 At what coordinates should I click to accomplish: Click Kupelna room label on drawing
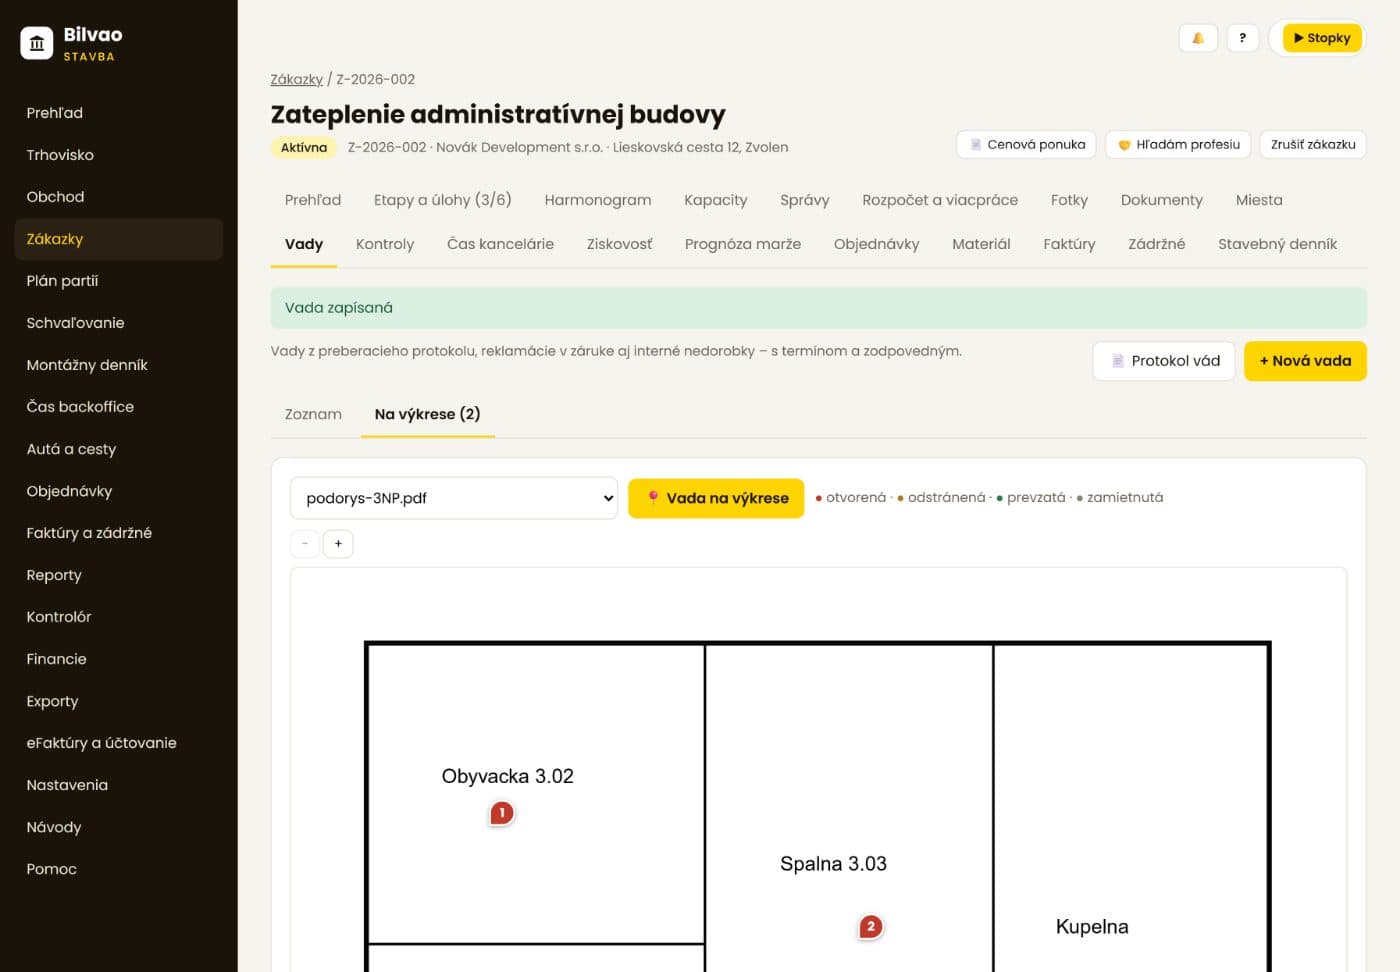coord(1092,927)
